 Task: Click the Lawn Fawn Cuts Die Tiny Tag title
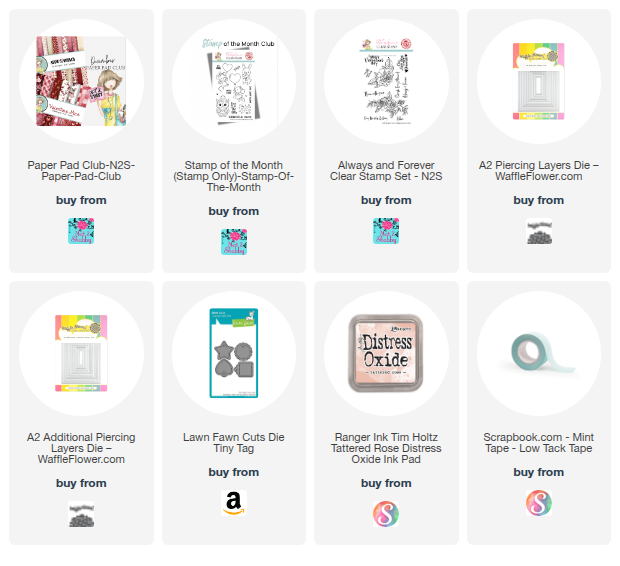(234, 443)
